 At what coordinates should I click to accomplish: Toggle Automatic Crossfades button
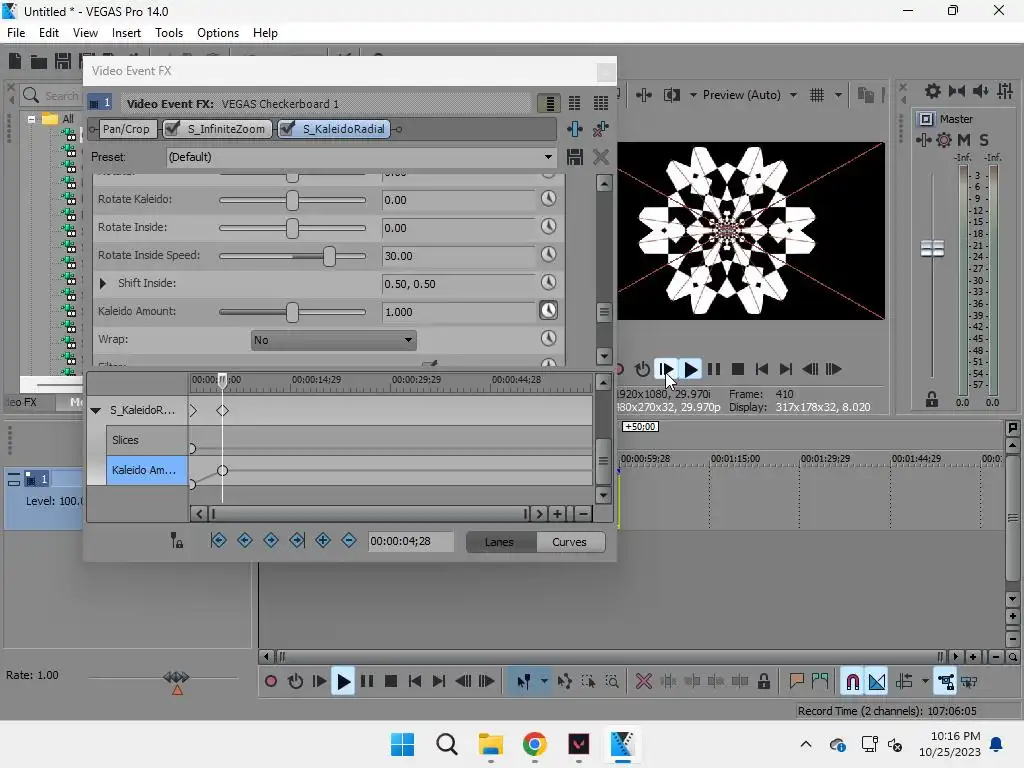(x=877, y=682)
